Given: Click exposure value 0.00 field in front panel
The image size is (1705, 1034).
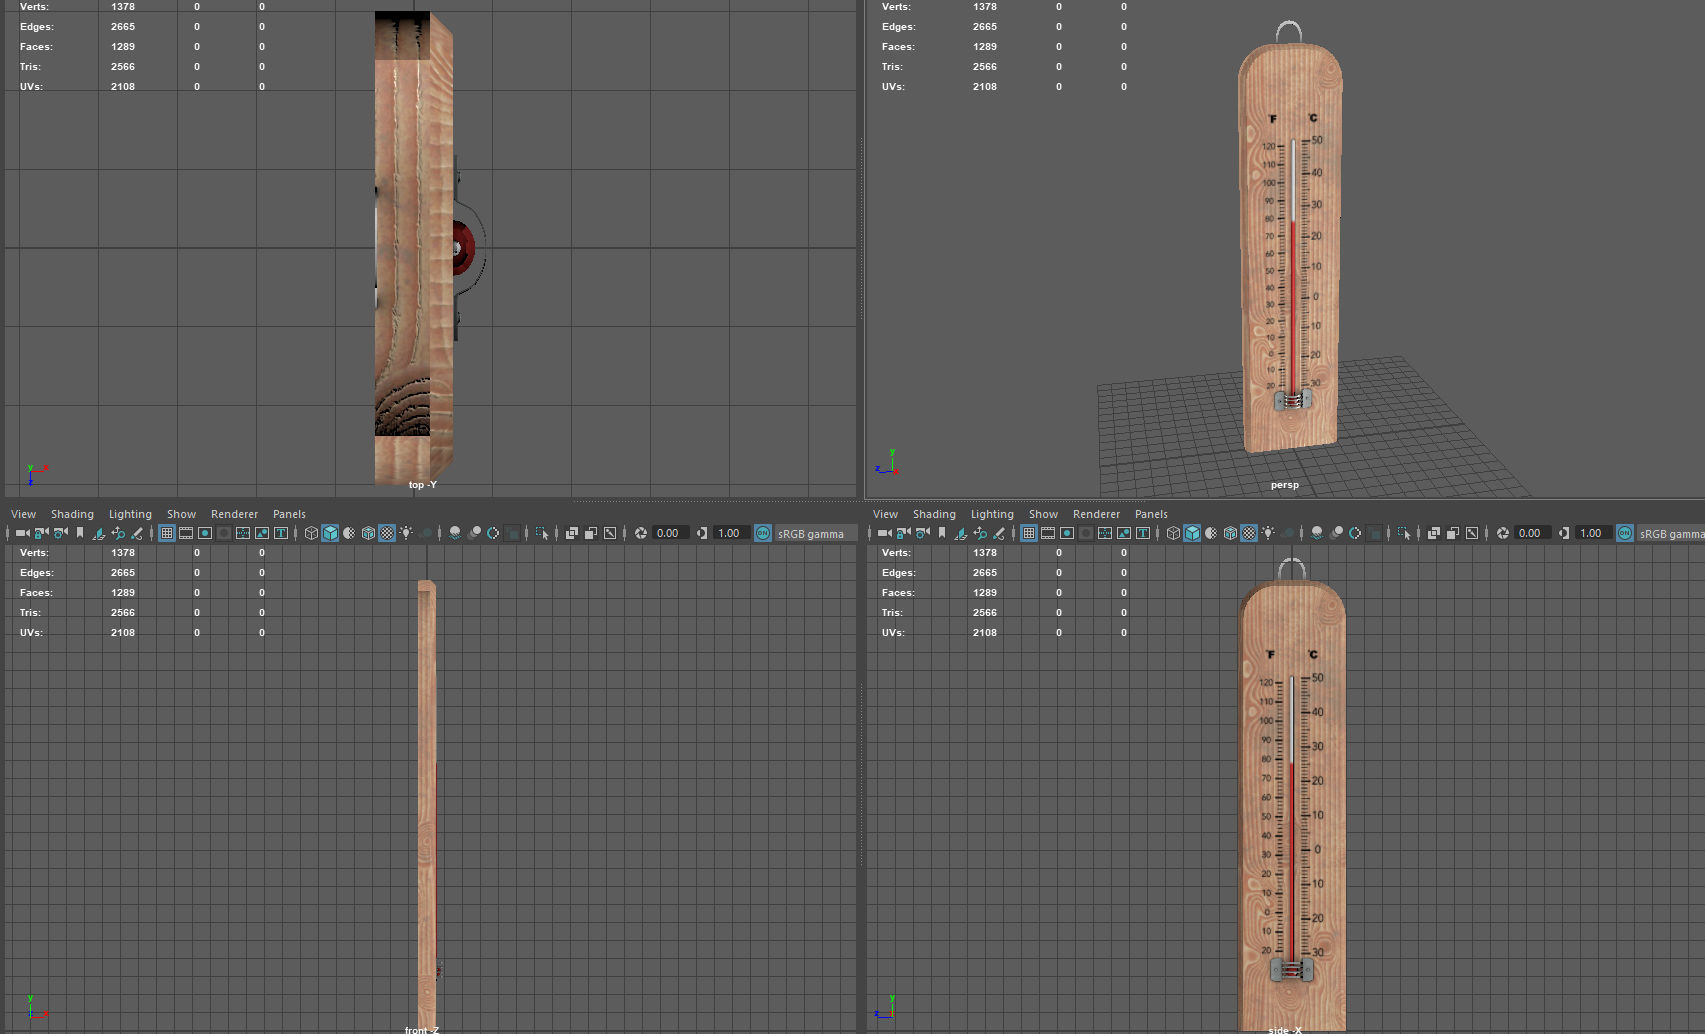Looking at the screenshot, I should pos(669,533).
